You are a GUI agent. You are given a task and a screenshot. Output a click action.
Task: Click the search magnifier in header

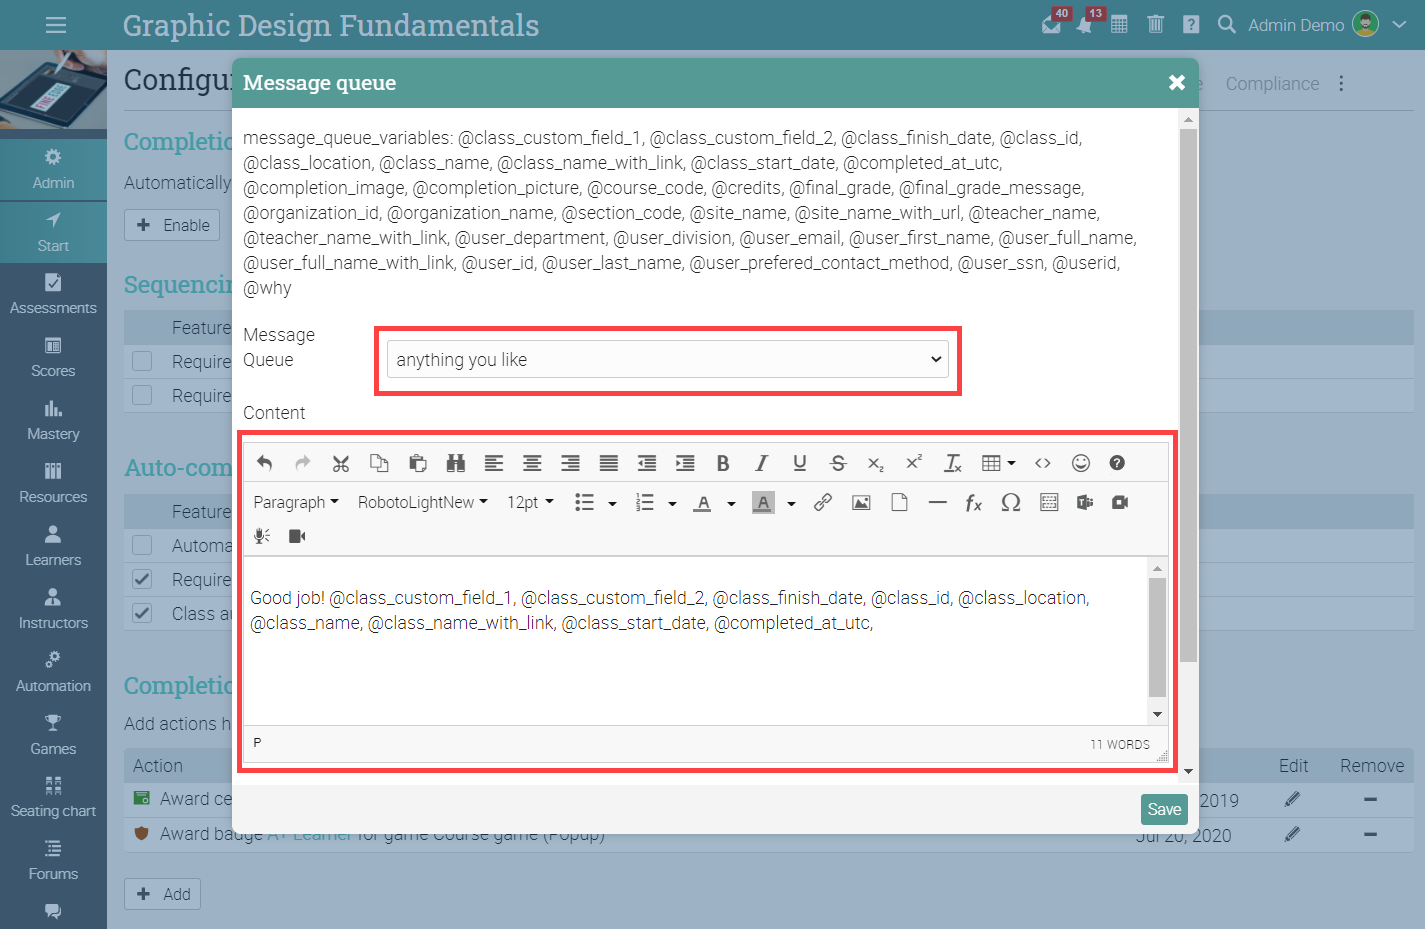1226,24
